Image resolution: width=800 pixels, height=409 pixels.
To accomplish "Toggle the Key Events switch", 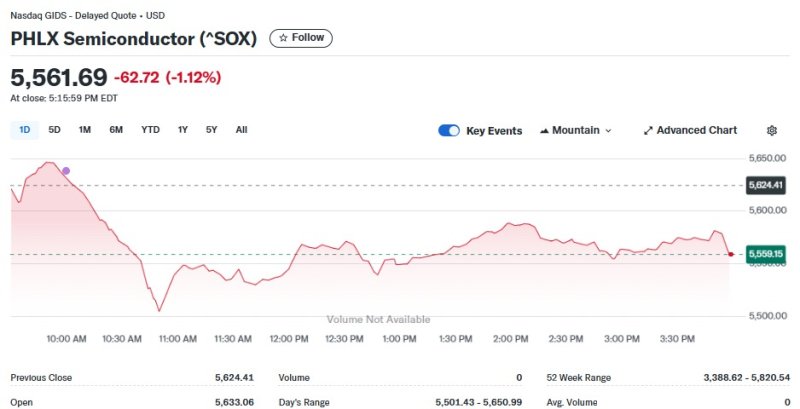I will click(449, 130).
